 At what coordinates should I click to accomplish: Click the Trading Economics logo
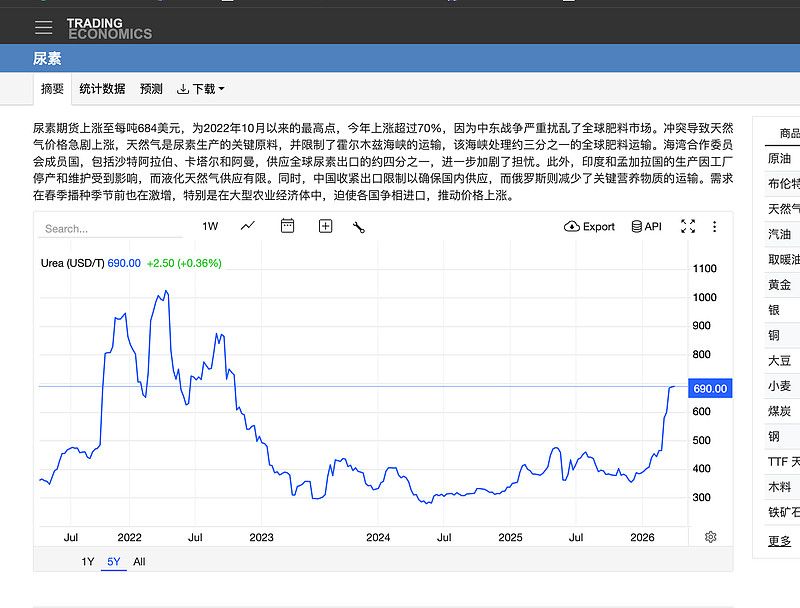(x=109, y=28)
